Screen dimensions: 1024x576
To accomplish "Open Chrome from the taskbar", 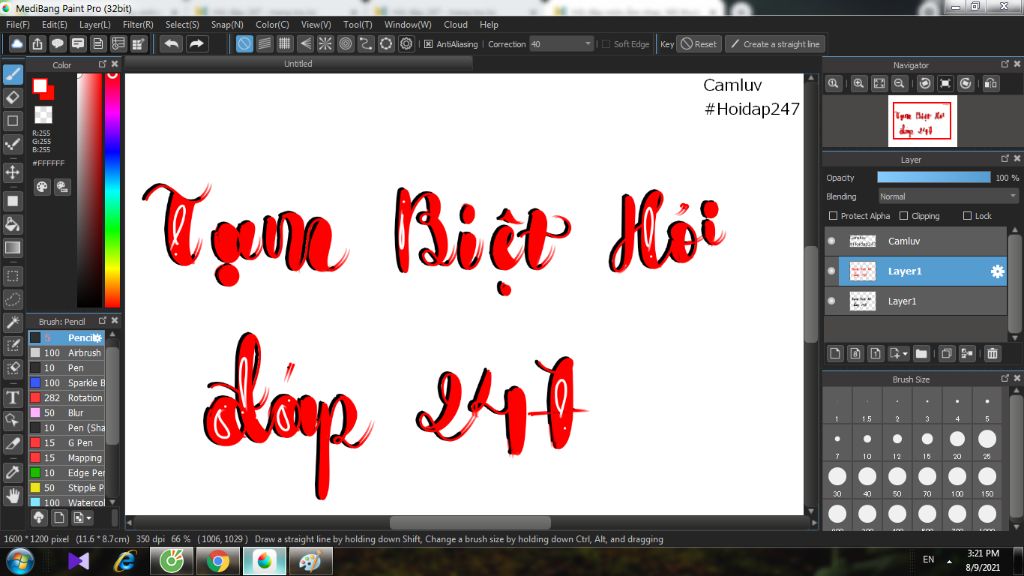I will (218, 562).
